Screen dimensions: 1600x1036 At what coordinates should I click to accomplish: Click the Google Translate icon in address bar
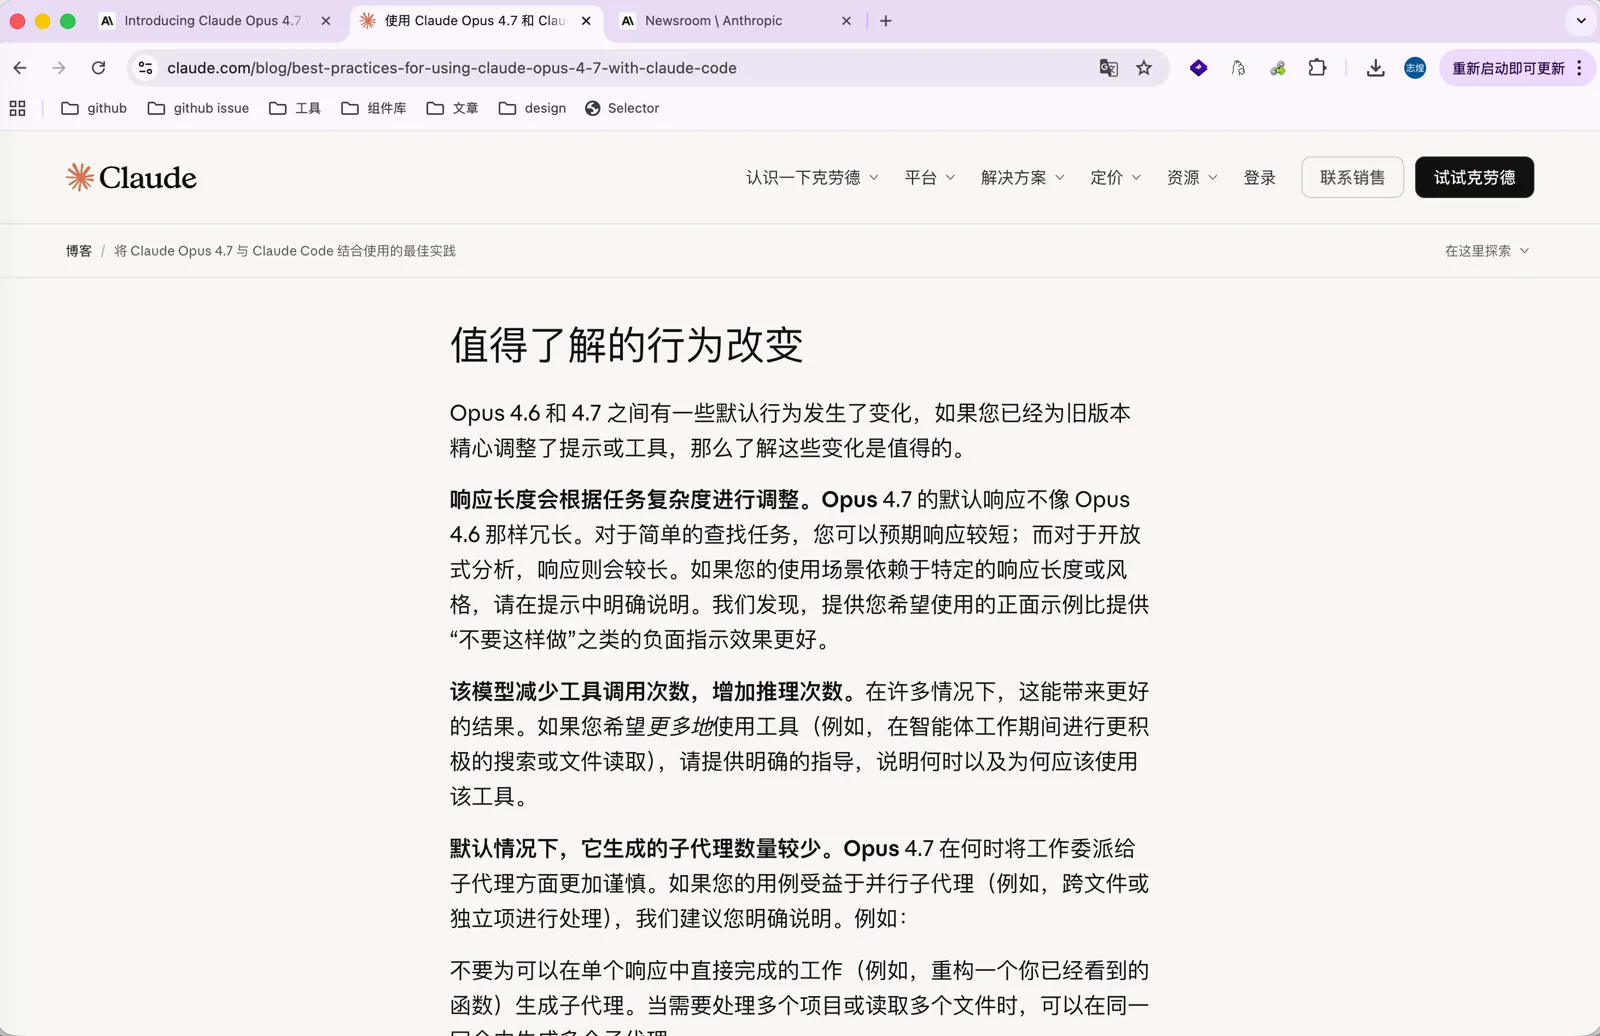pos(1108,68)
